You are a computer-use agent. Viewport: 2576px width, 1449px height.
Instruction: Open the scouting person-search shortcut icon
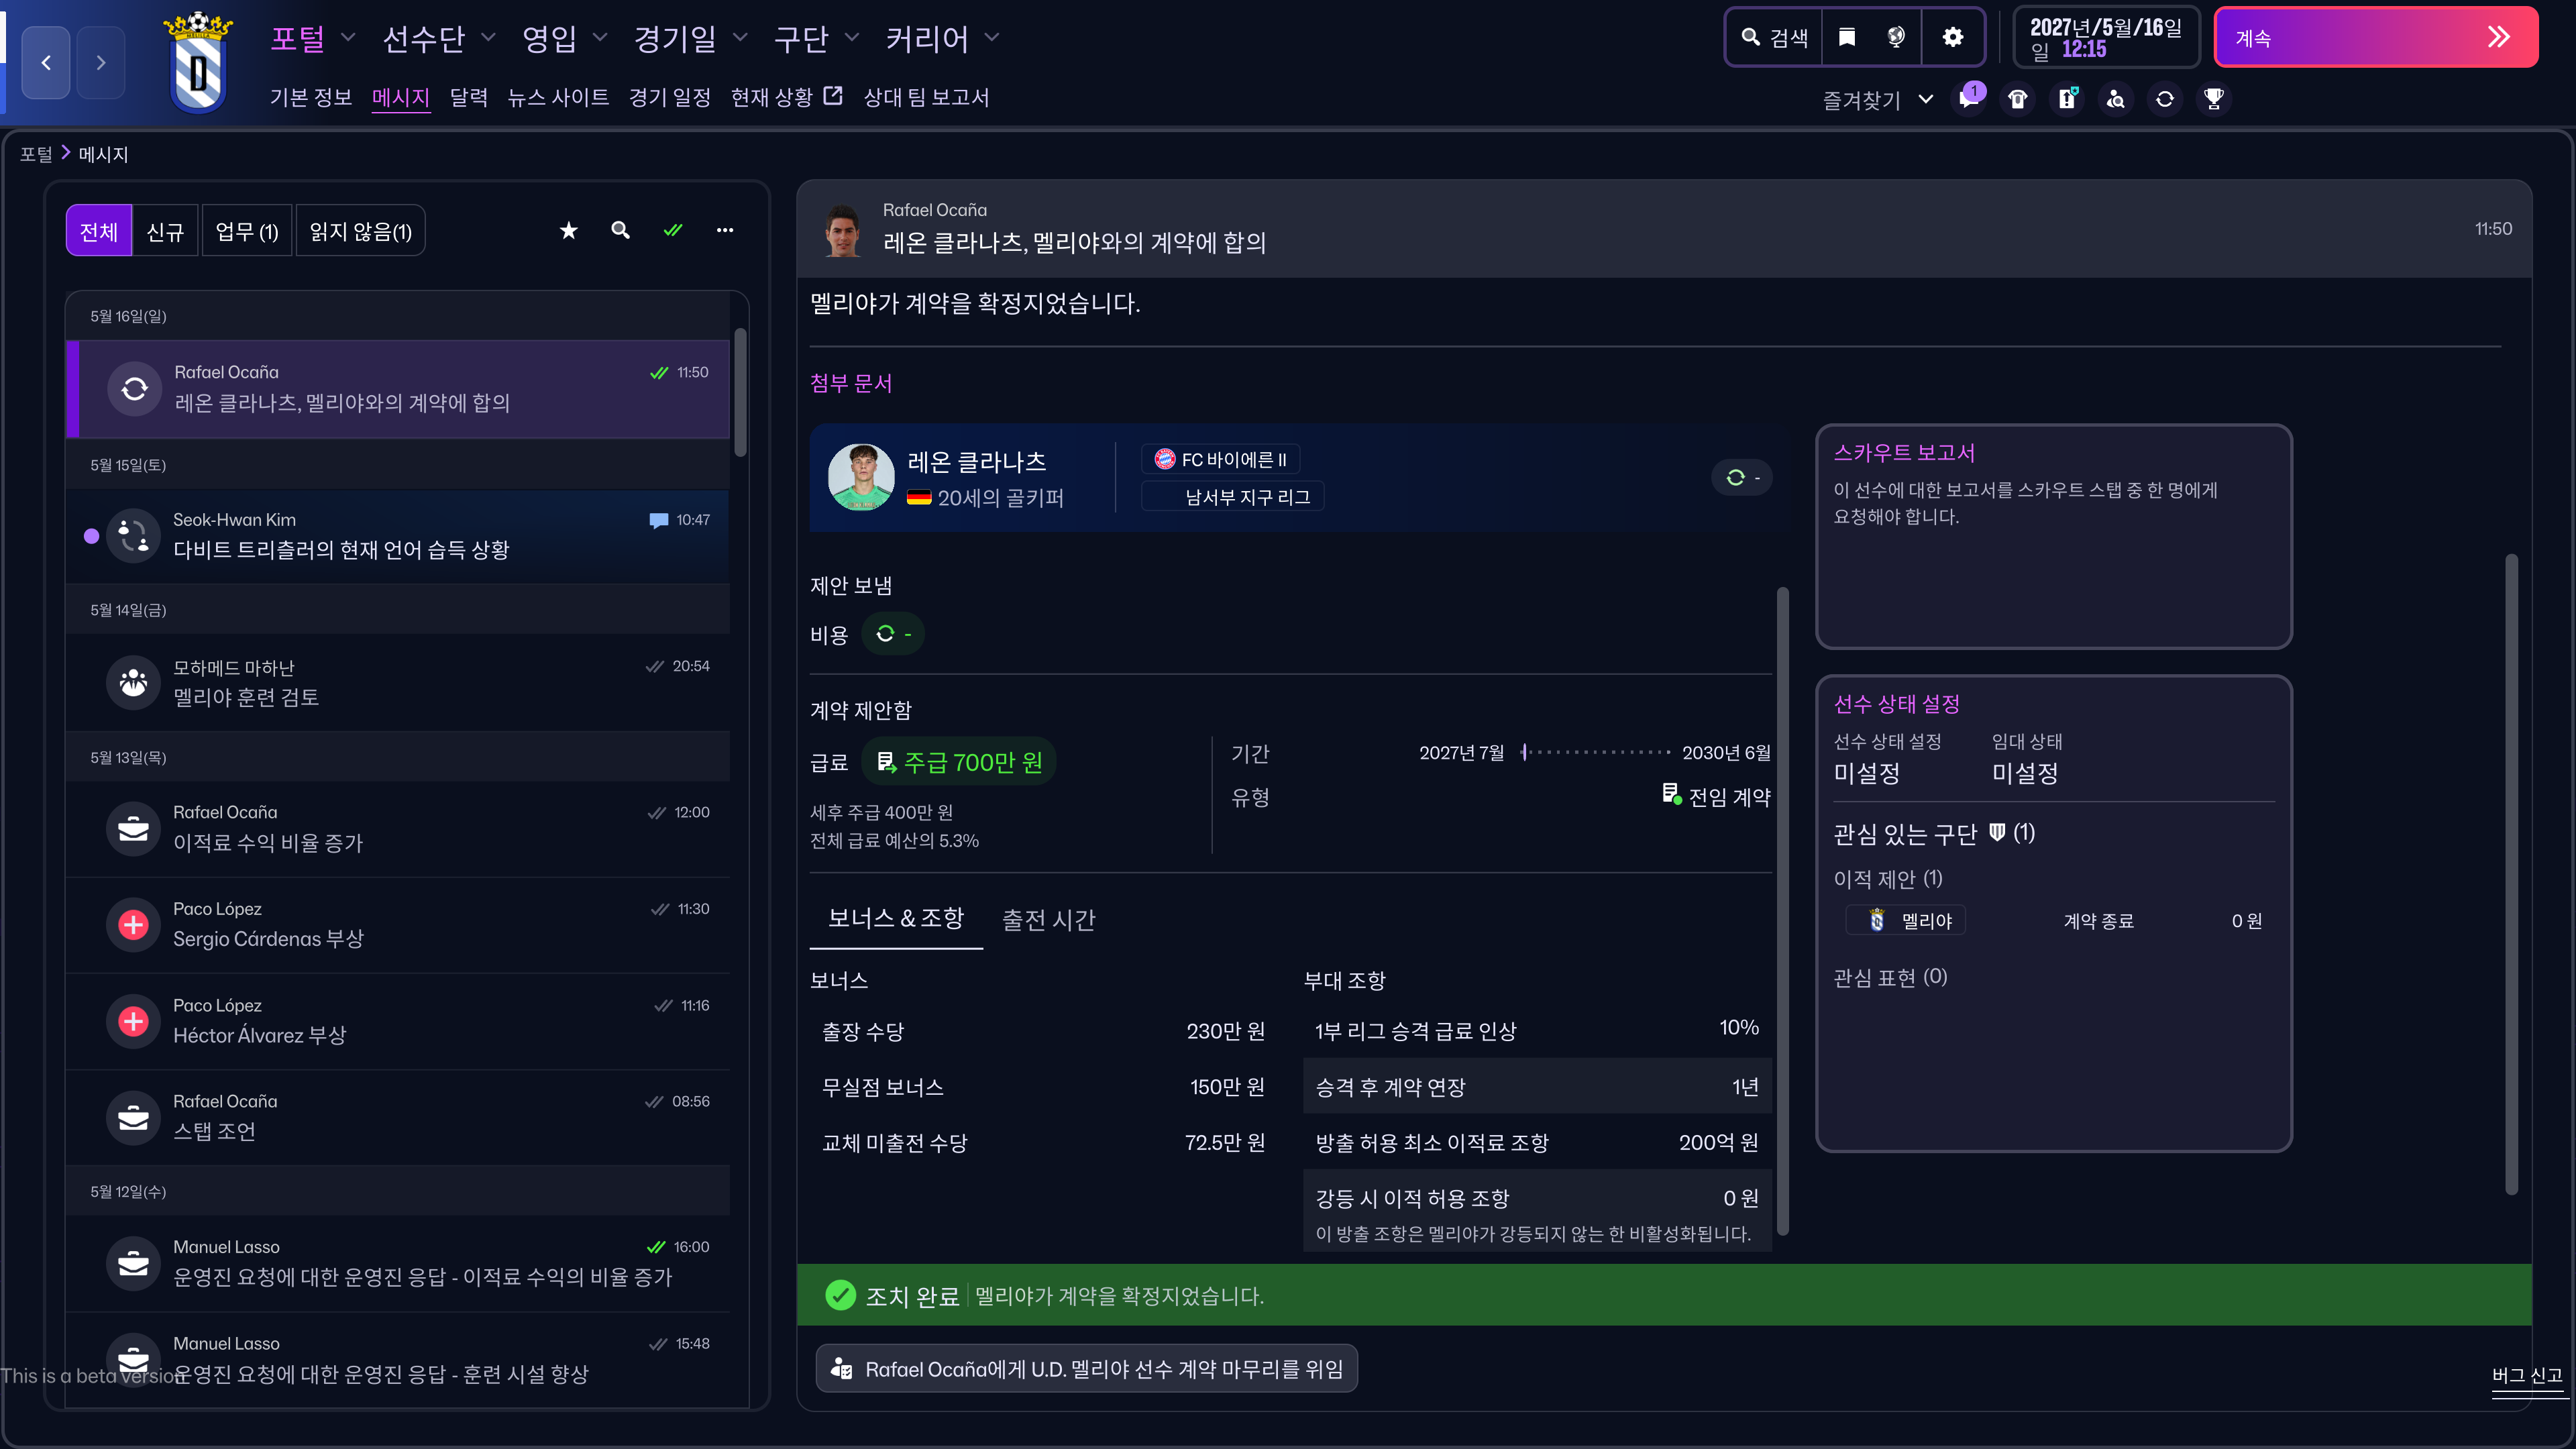click(x=2115, y=99)
